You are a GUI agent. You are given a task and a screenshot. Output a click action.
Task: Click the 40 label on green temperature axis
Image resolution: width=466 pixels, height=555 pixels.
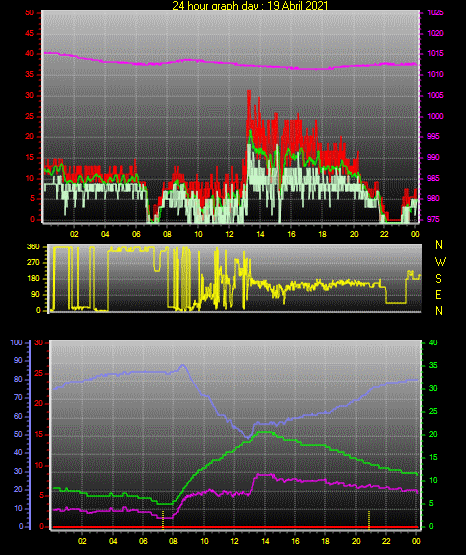[433, 343]
